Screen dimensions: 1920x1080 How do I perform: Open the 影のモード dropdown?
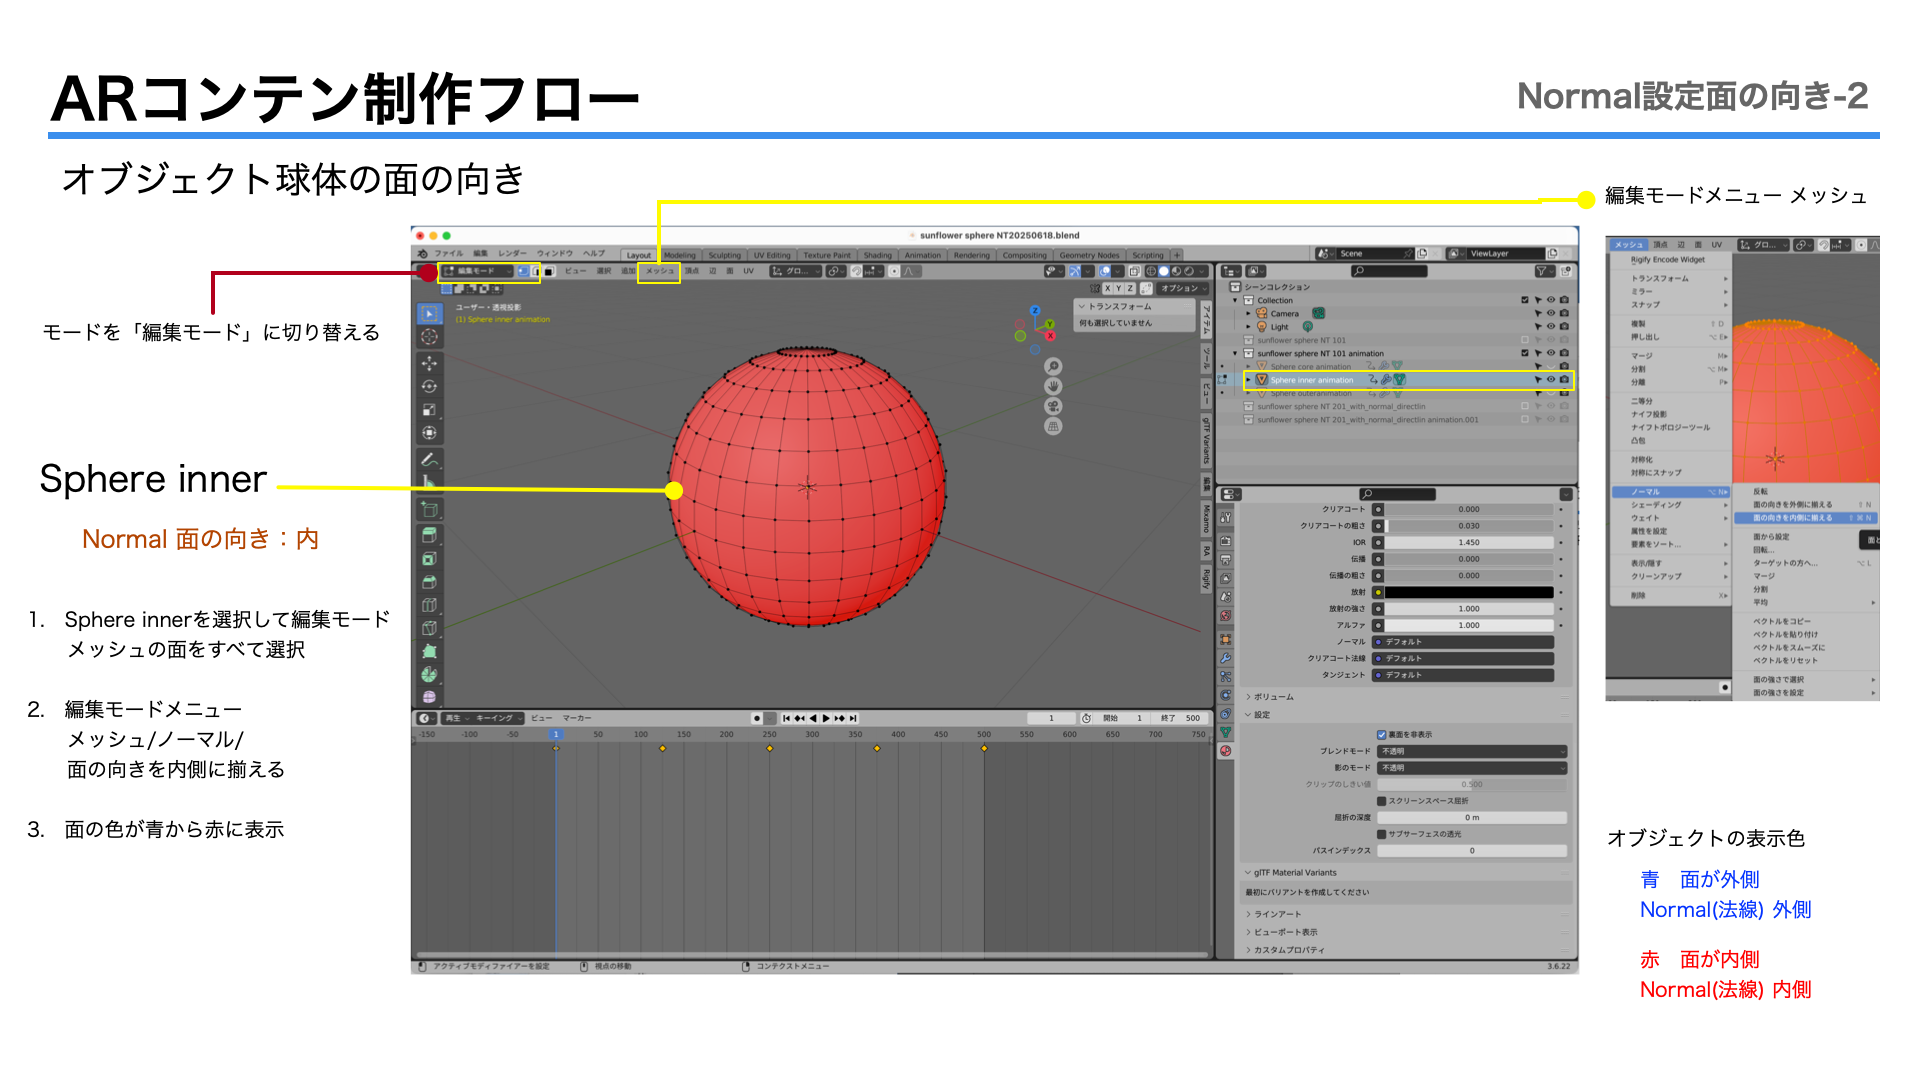1472,768
